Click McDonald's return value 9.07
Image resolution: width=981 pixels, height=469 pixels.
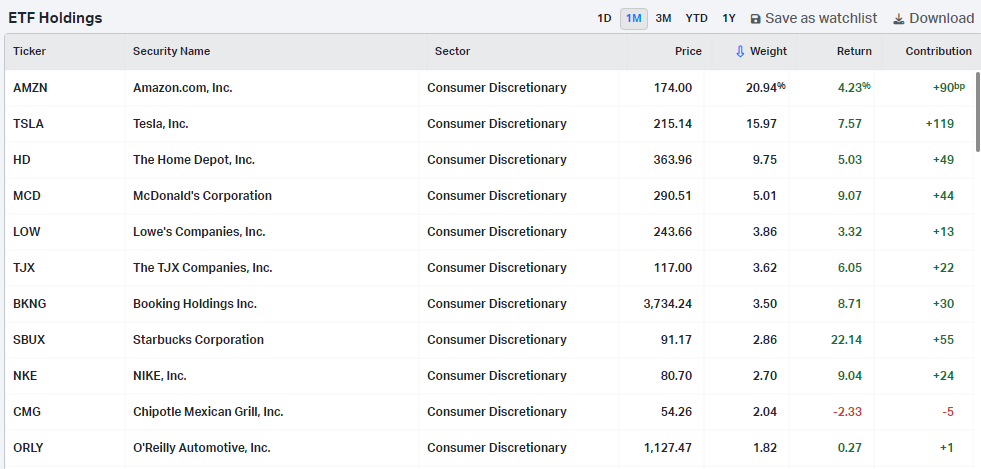coord(850,196)
